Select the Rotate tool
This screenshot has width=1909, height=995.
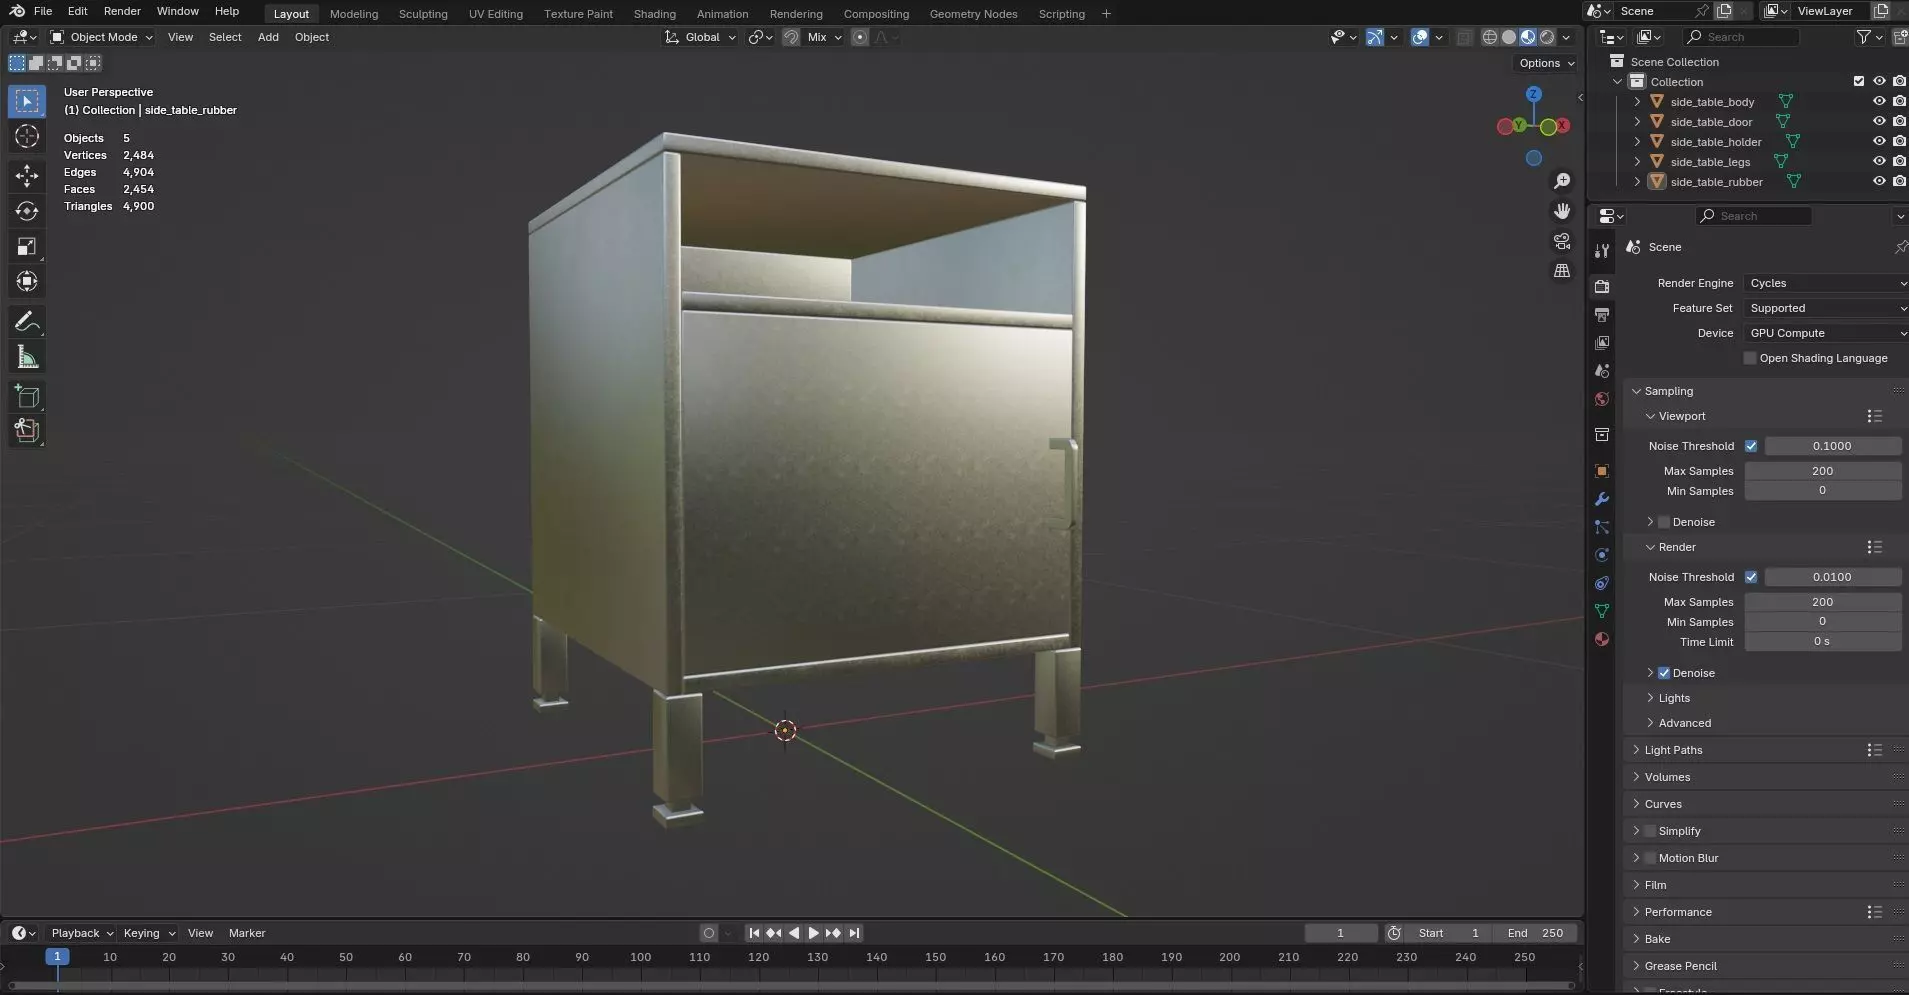(x=27, y=211)
